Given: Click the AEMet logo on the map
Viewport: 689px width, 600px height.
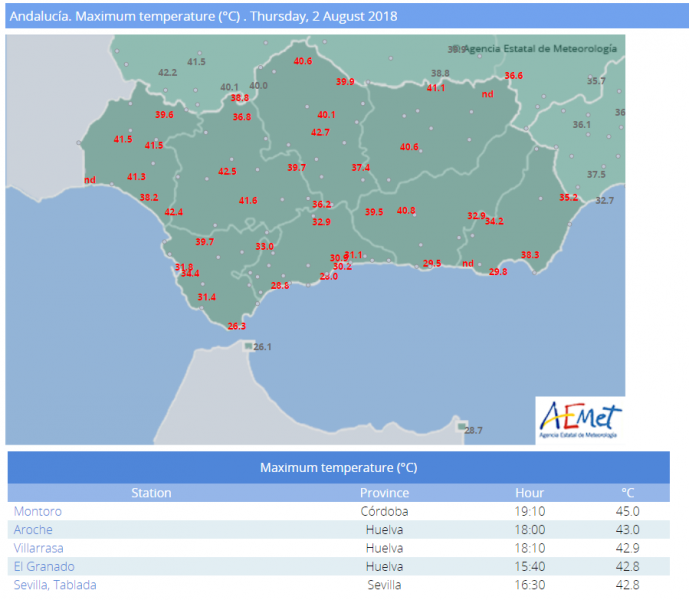Looking at the screenshot, I should pyautogui.click(x=580, y=420).
